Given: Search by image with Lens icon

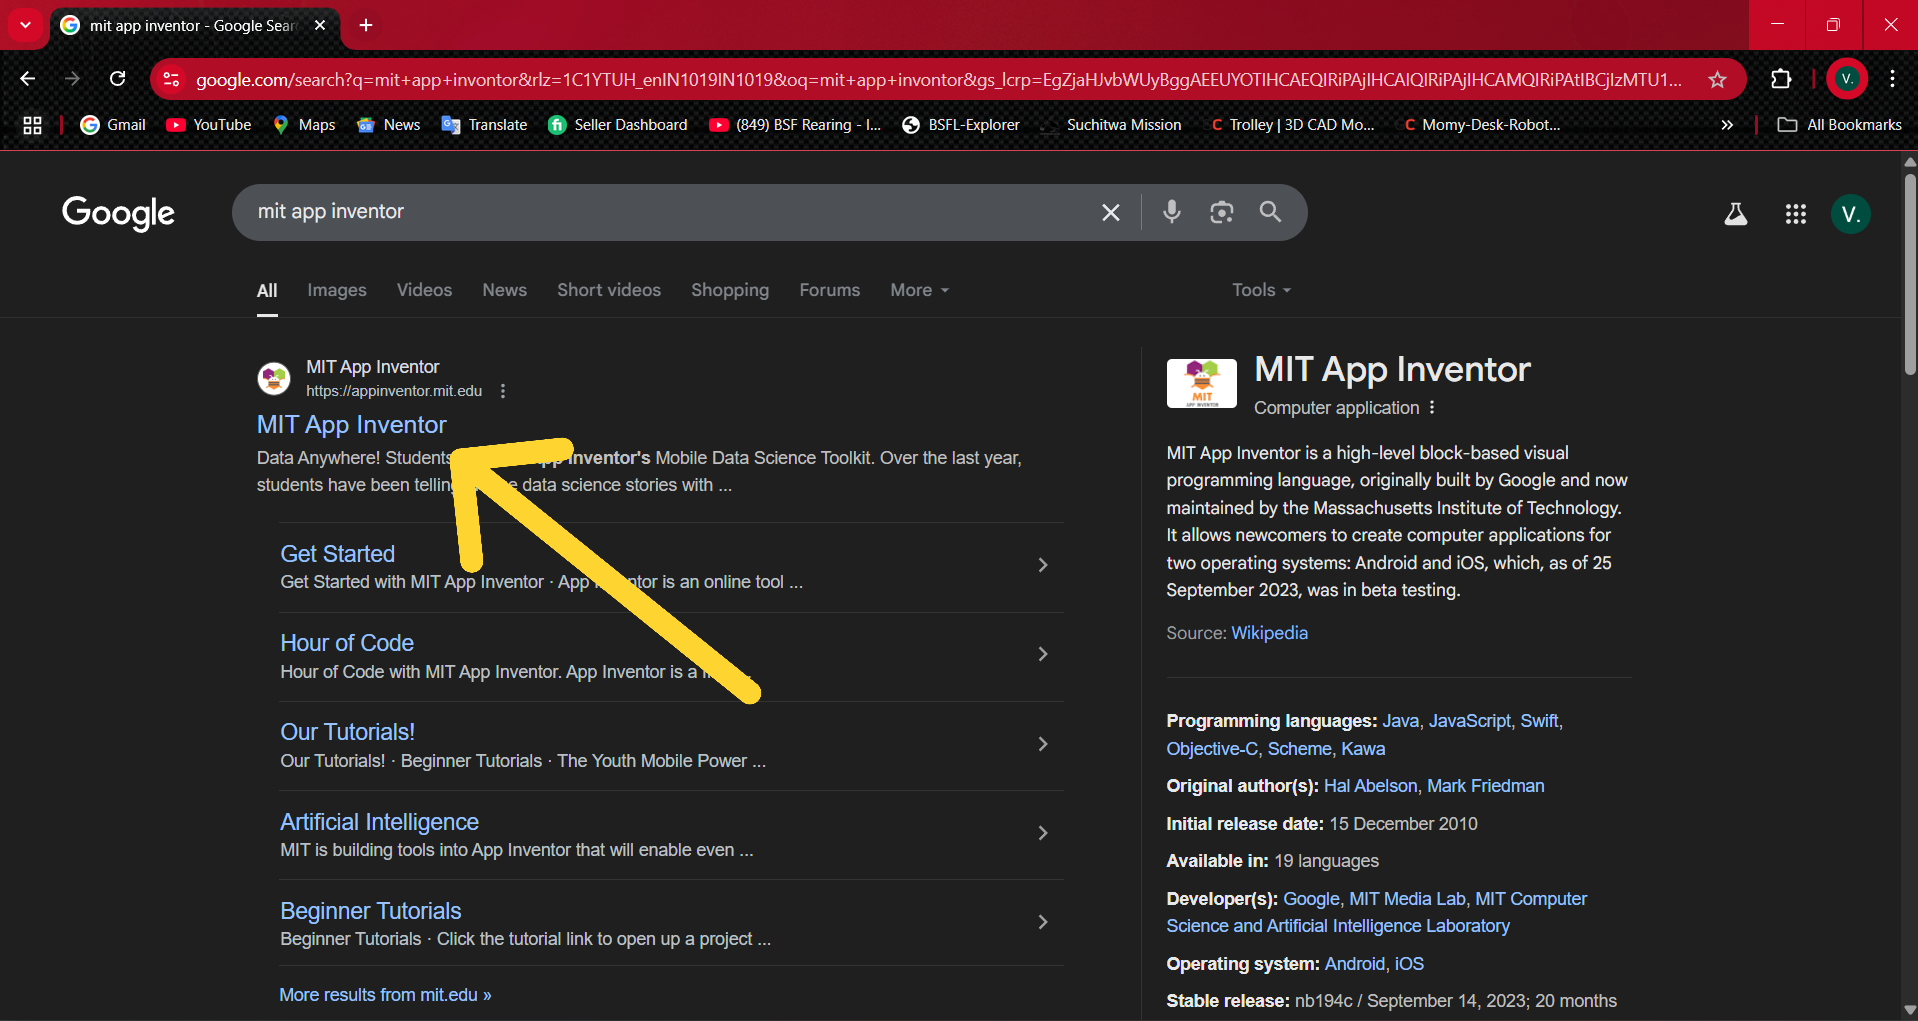Looking at the screenshot, I should [x=1221, y=212].
